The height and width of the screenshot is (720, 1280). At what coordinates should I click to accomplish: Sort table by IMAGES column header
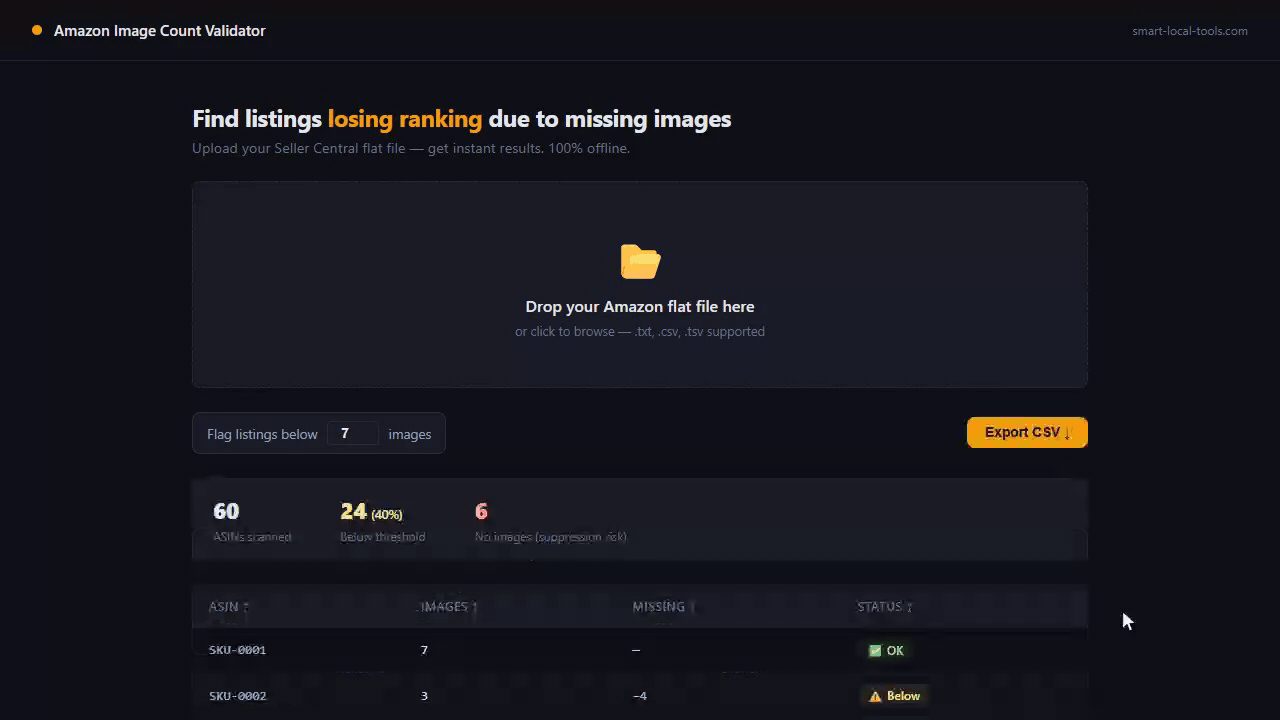(447, 606)
